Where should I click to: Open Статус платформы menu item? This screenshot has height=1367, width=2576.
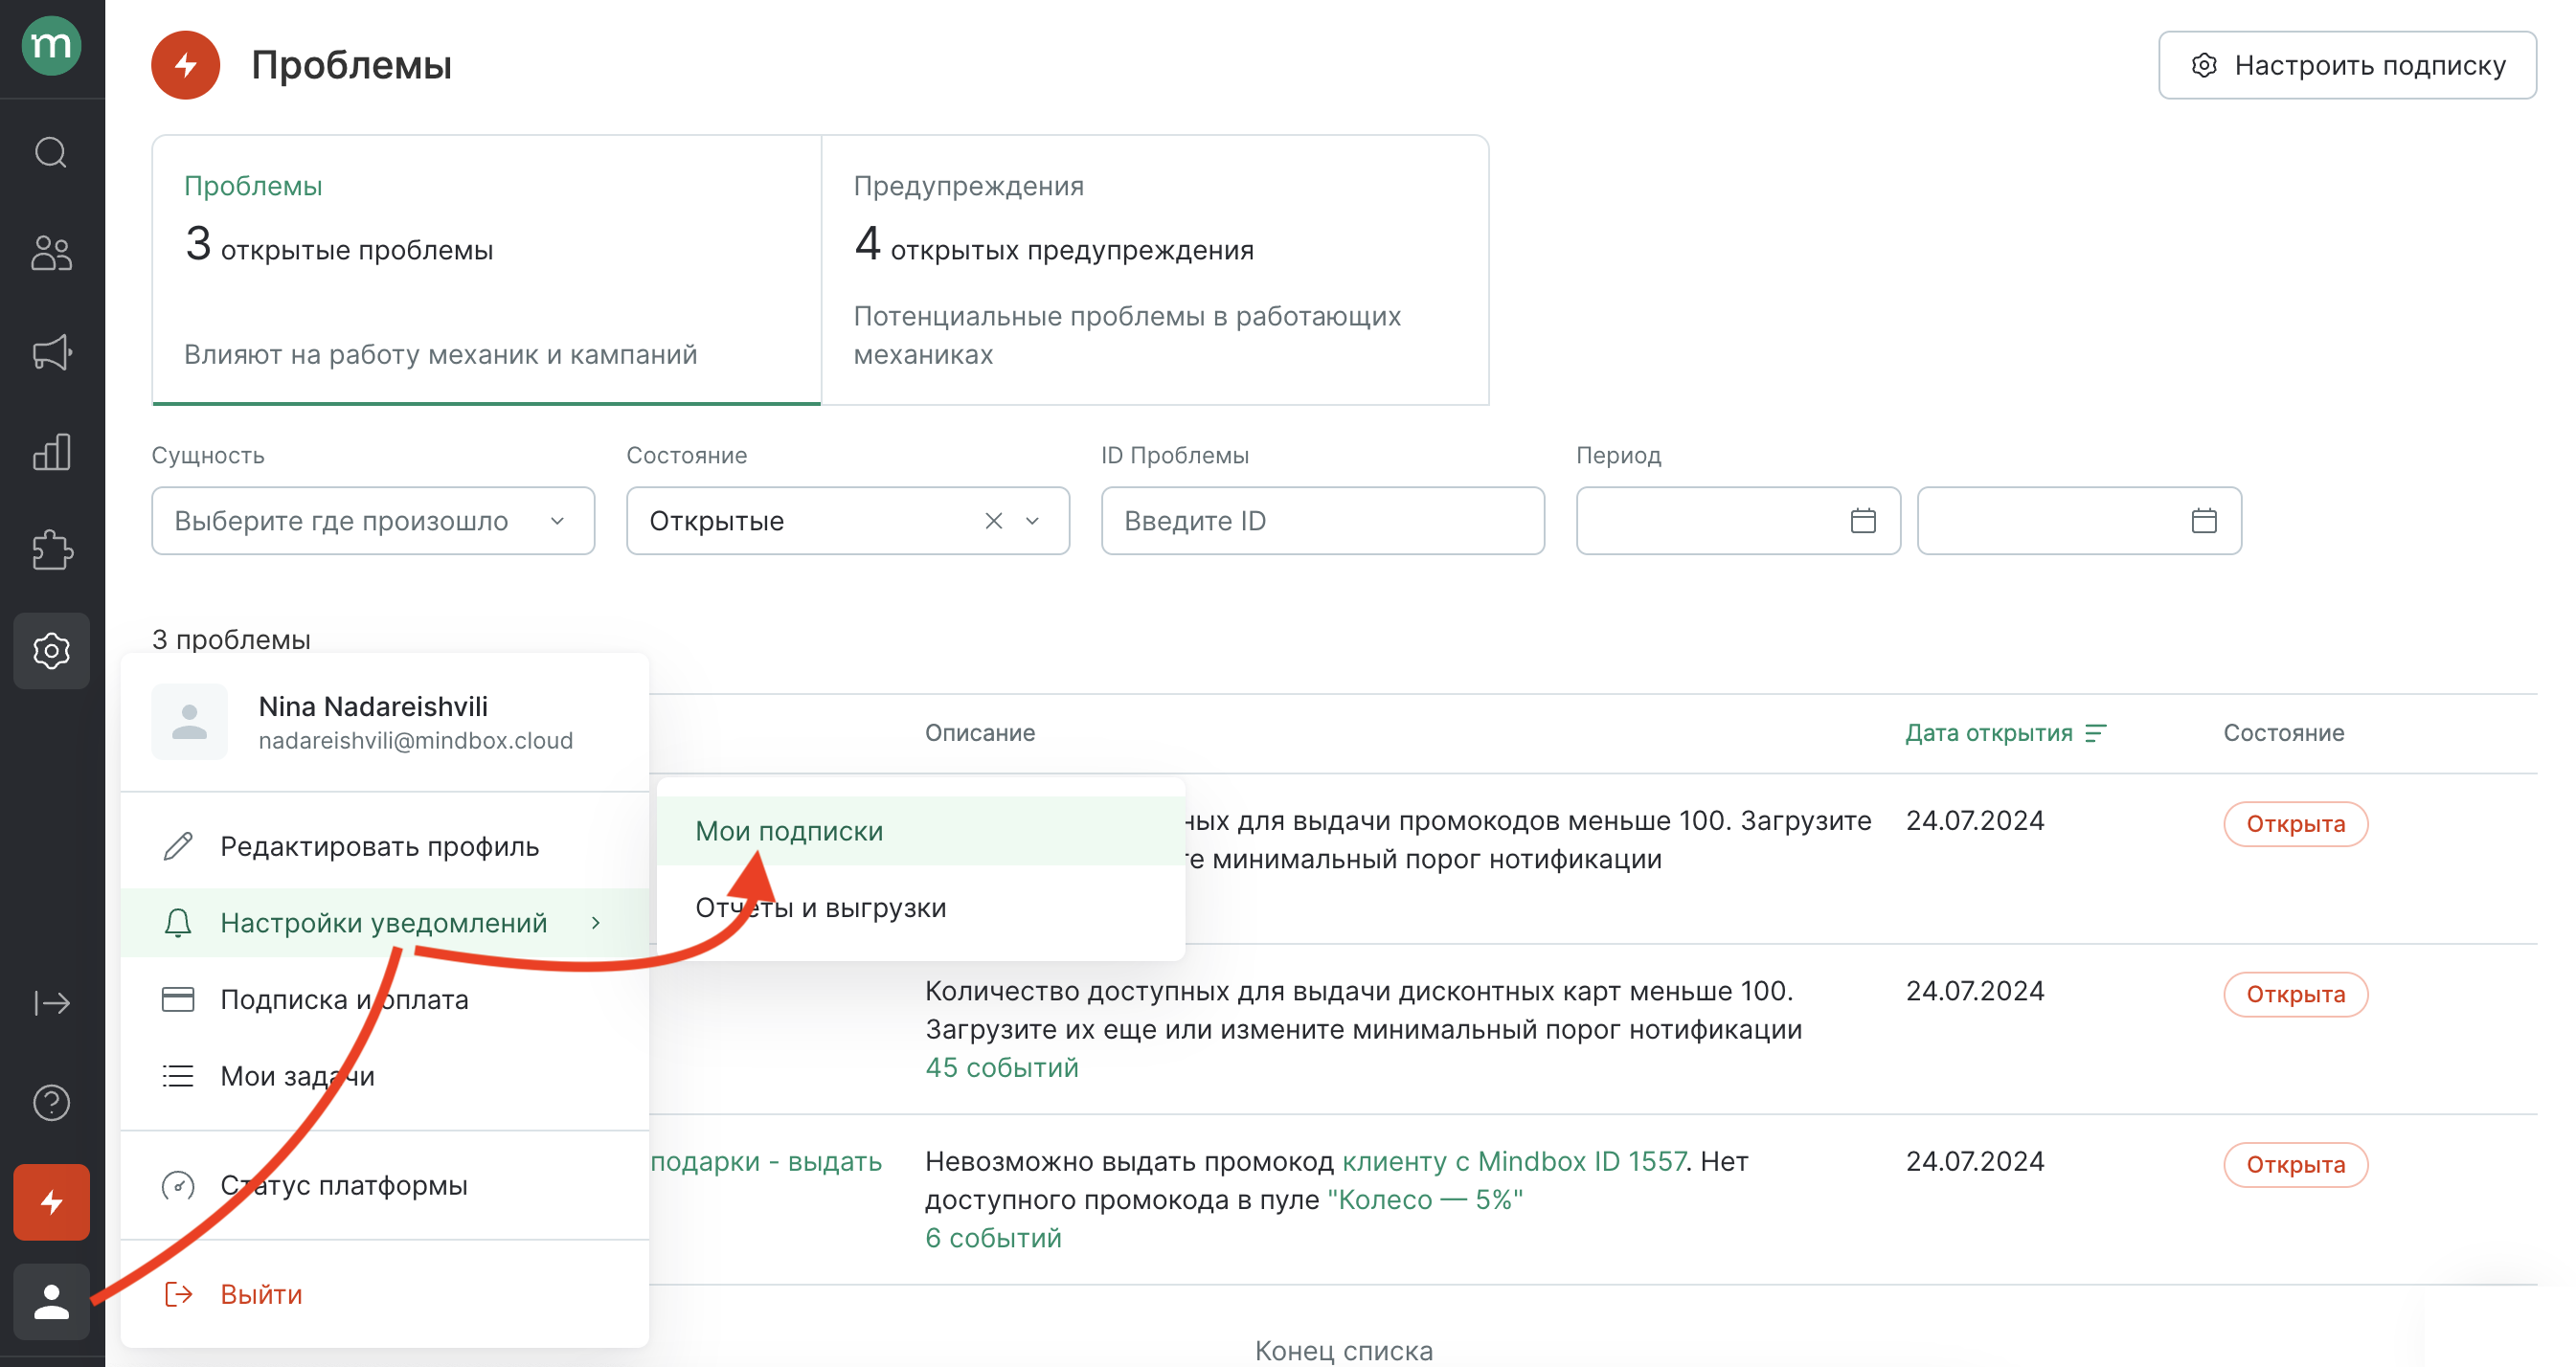point(385,1185)
